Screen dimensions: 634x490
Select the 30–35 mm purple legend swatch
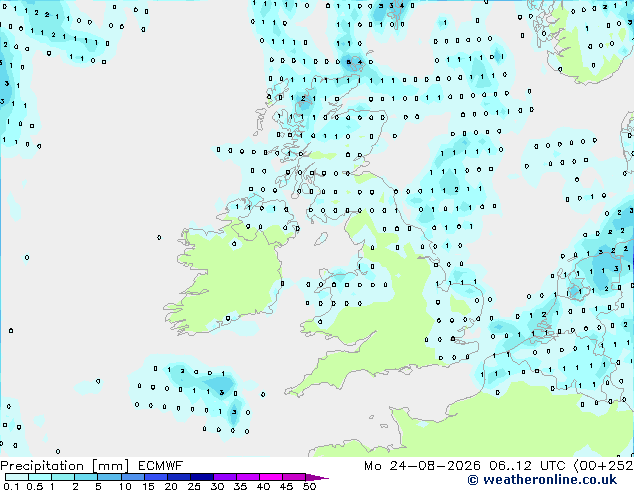(224, 477)
